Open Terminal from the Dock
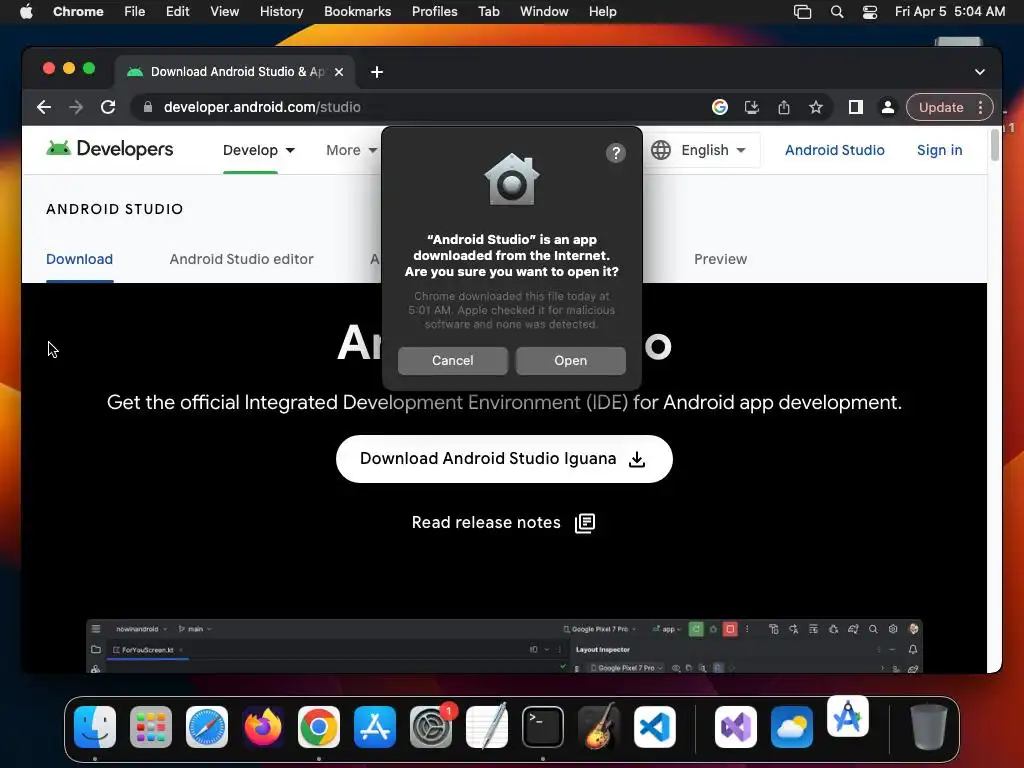 pos(543,727)
